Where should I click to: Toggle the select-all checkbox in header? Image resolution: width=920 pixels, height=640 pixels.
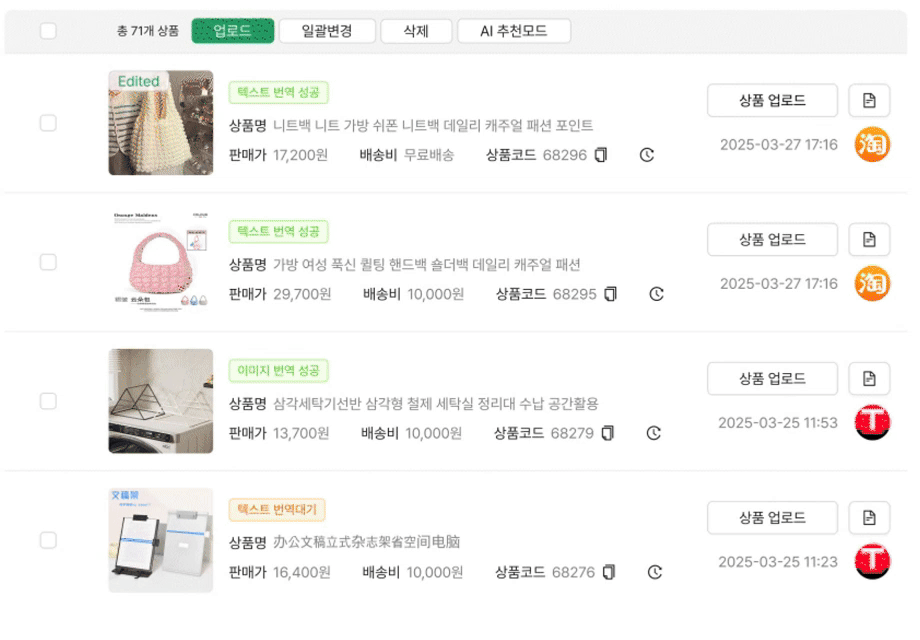pos(48,31)
